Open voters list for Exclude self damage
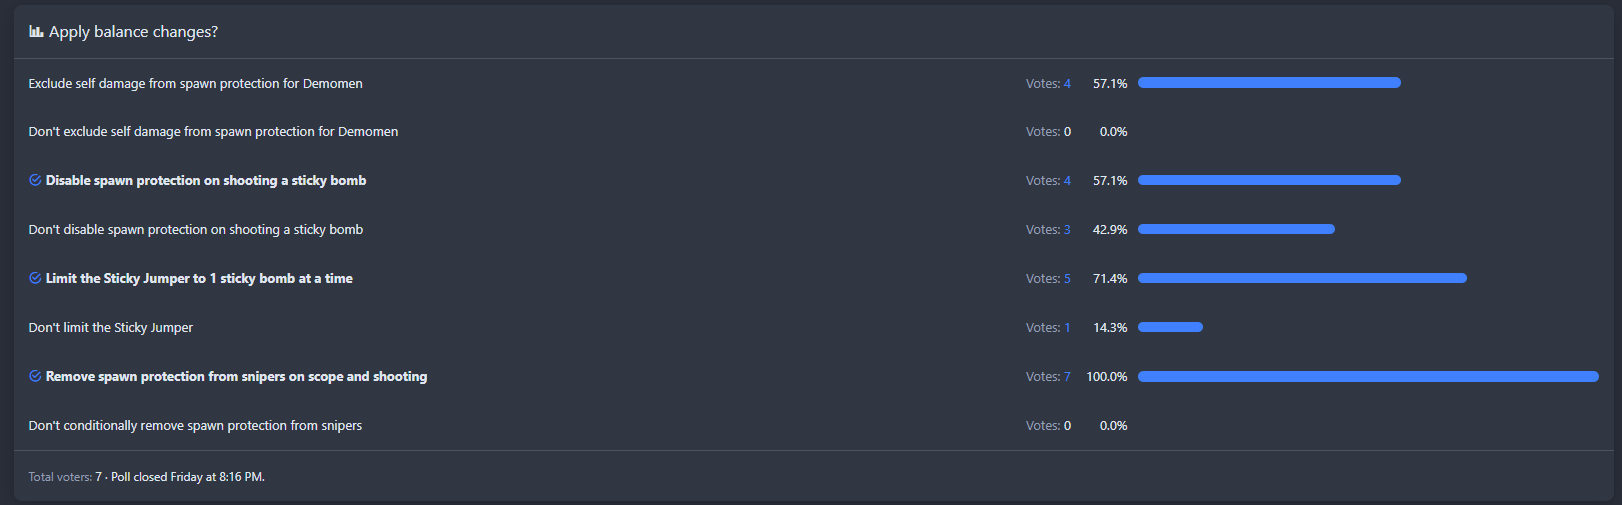Viewport: 1622px width, 505px height. point(1048,84)
